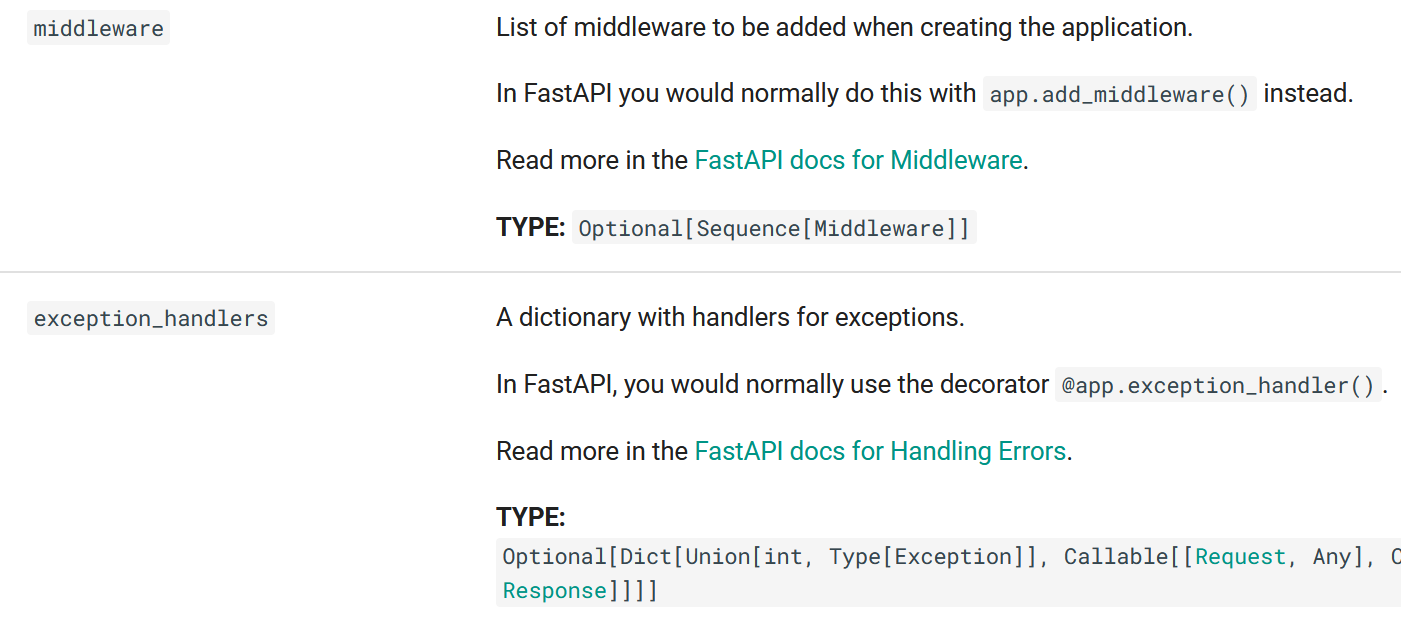The width and height of the screenshot is (1403, 623).
Task: Click the app.add_middleware() inline code
Action: tap(1120, 95)
